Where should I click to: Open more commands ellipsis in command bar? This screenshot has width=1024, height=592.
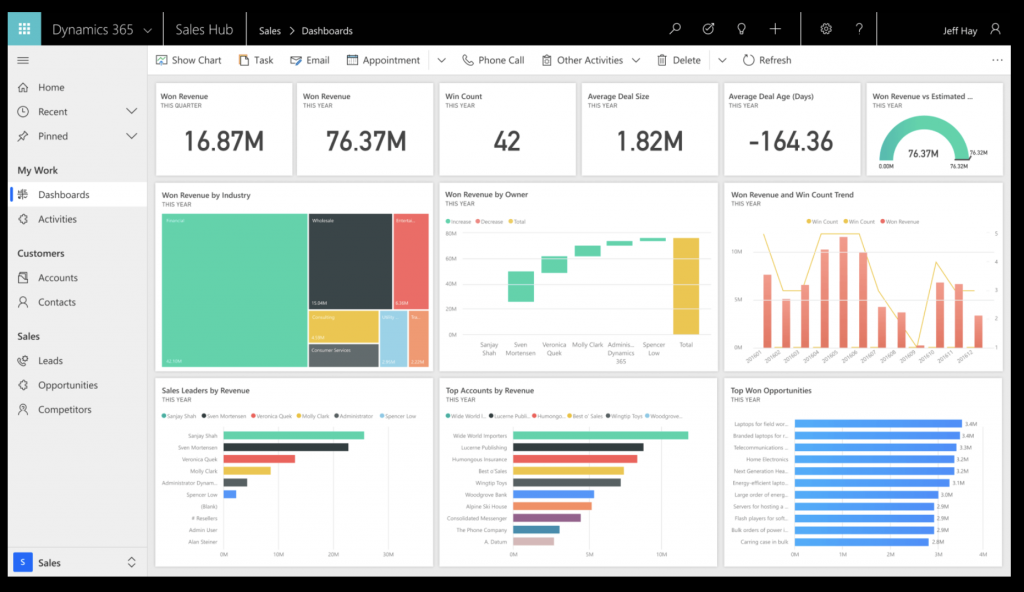pos(997,60)
